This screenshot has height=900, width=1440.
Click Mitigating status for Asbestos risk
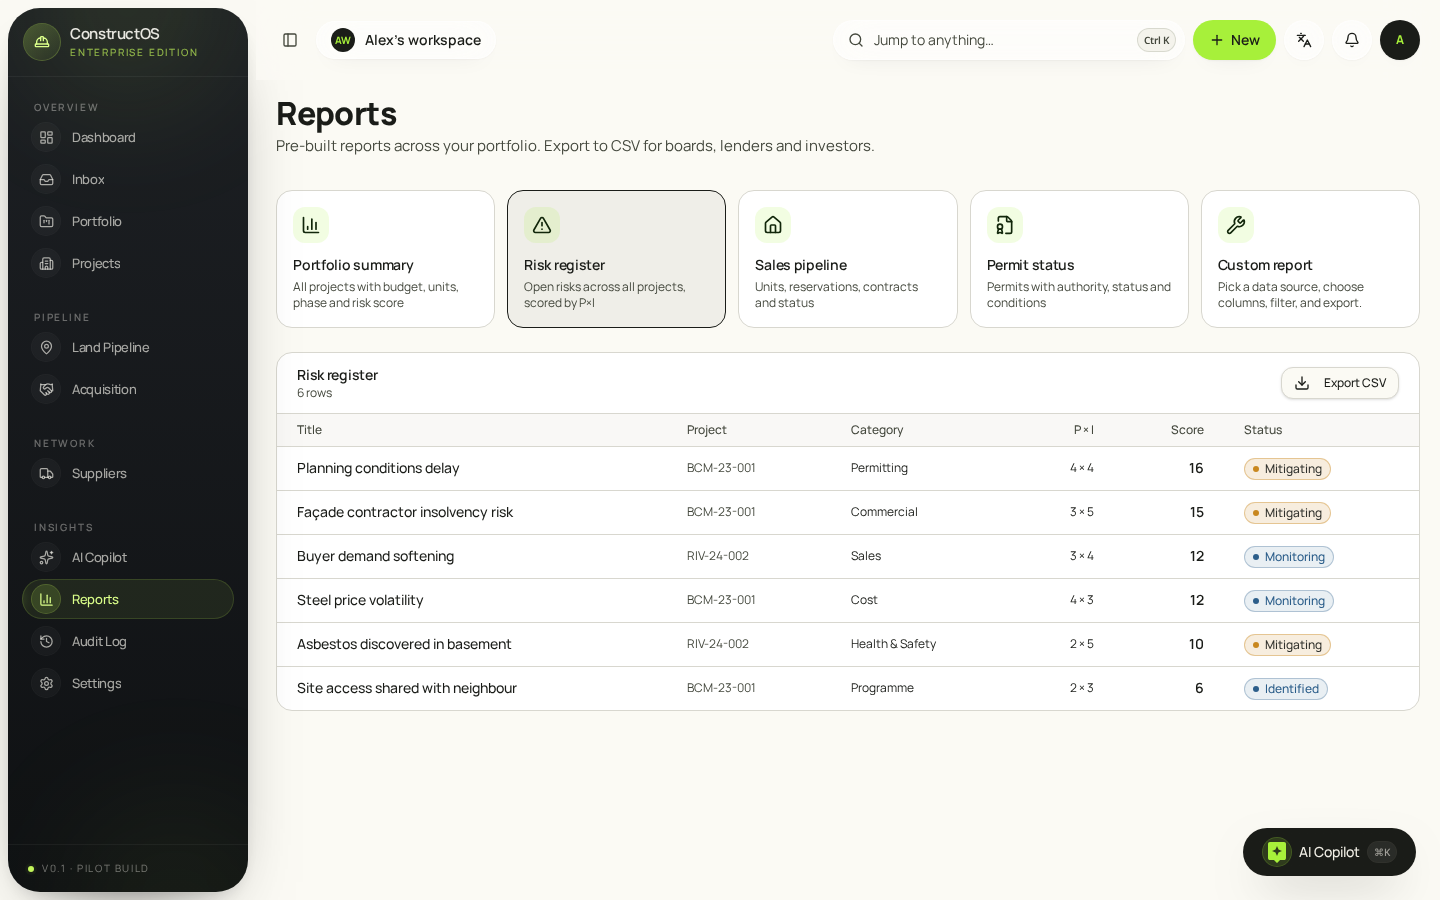pyautogui.click(x=1287, y=645)
